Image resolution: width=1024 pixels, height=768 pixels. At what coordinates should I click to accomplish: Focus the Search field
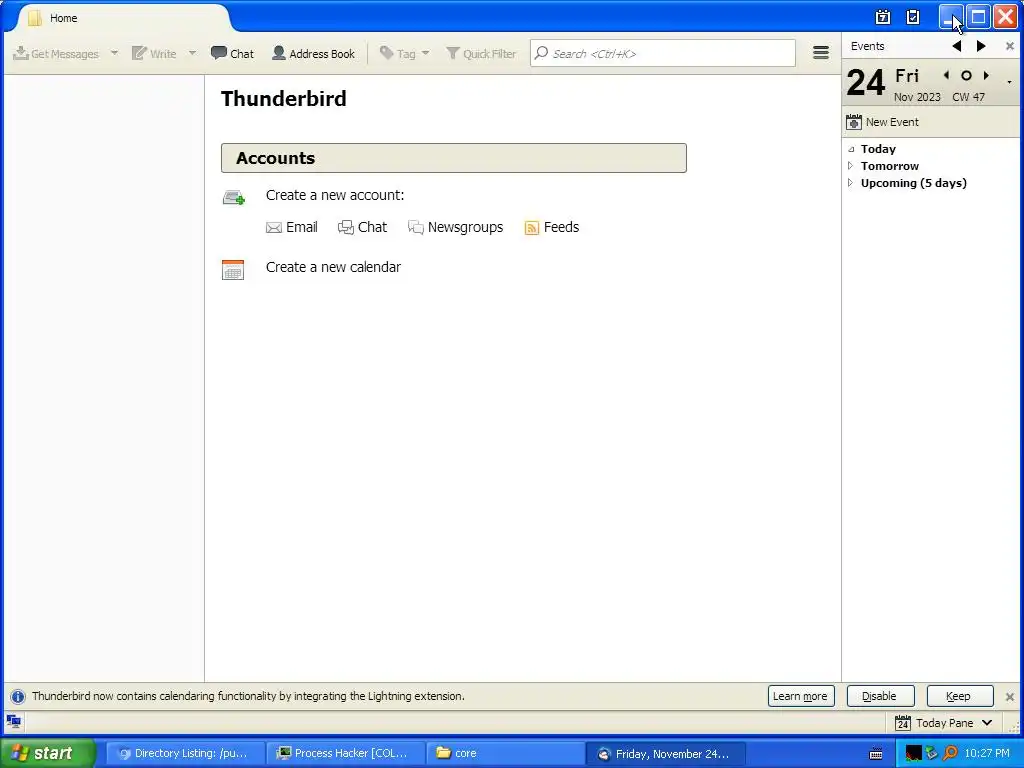[663, 54]
